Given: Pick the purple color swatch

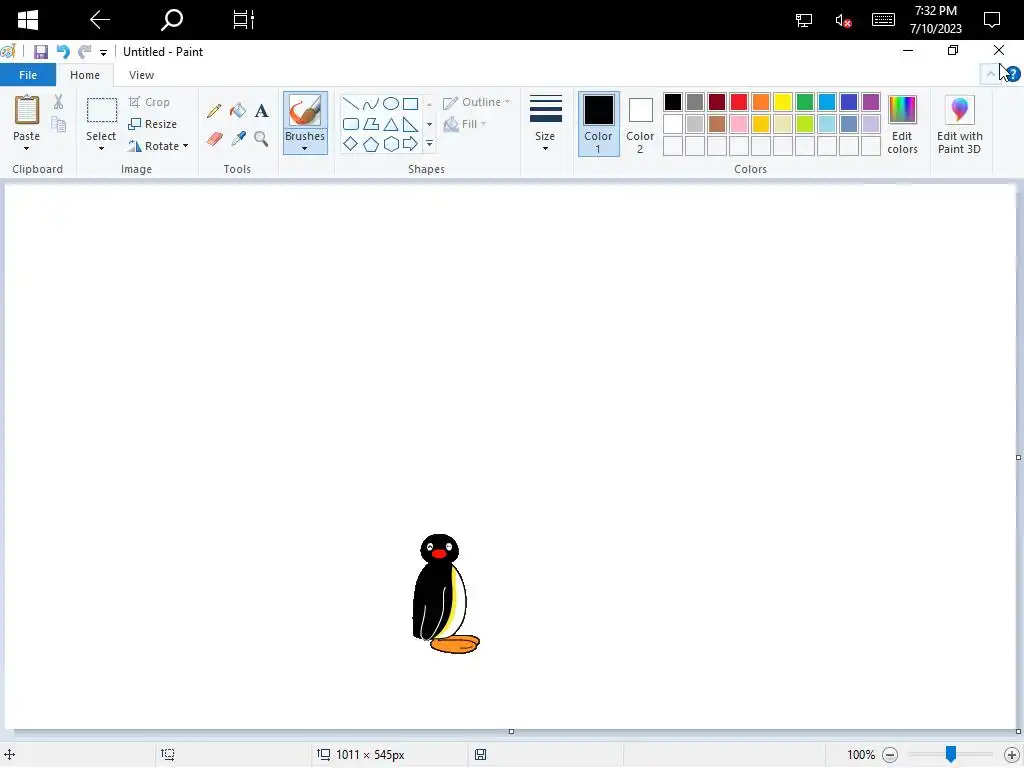Looking at the screenshot, I should click(x=871, y=102).
